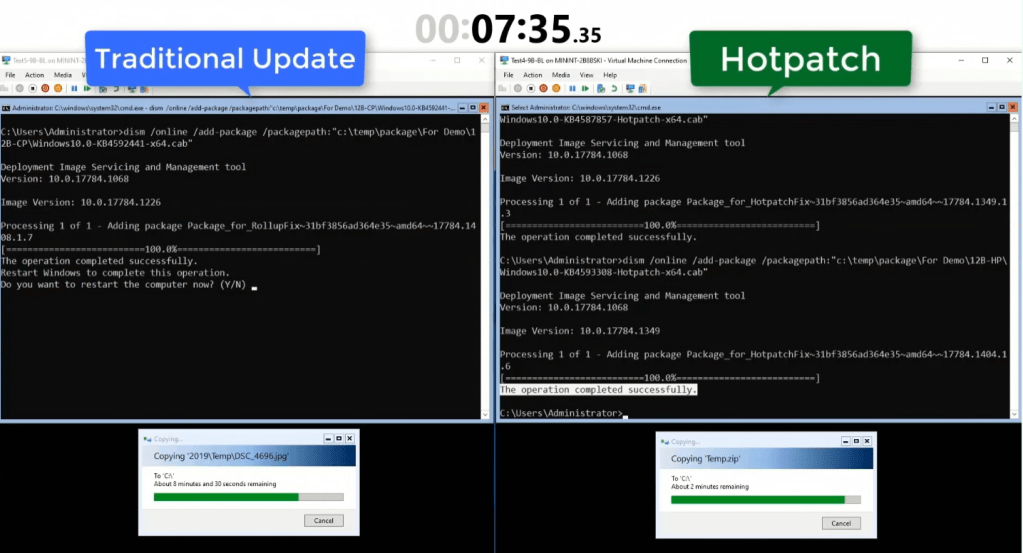Click the Temp.zip copy progress bar
1023x553 pixels.
(x=764, y=499)
